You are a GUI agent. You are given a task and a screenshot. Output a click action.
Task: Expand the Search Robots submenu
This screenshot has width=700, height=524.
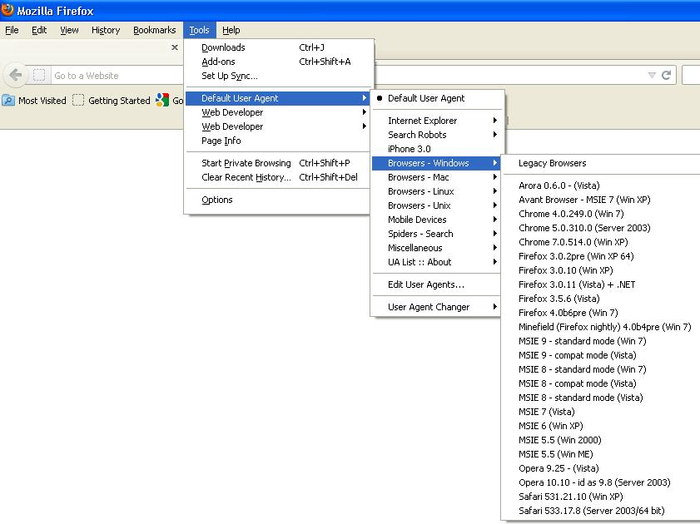438,135
